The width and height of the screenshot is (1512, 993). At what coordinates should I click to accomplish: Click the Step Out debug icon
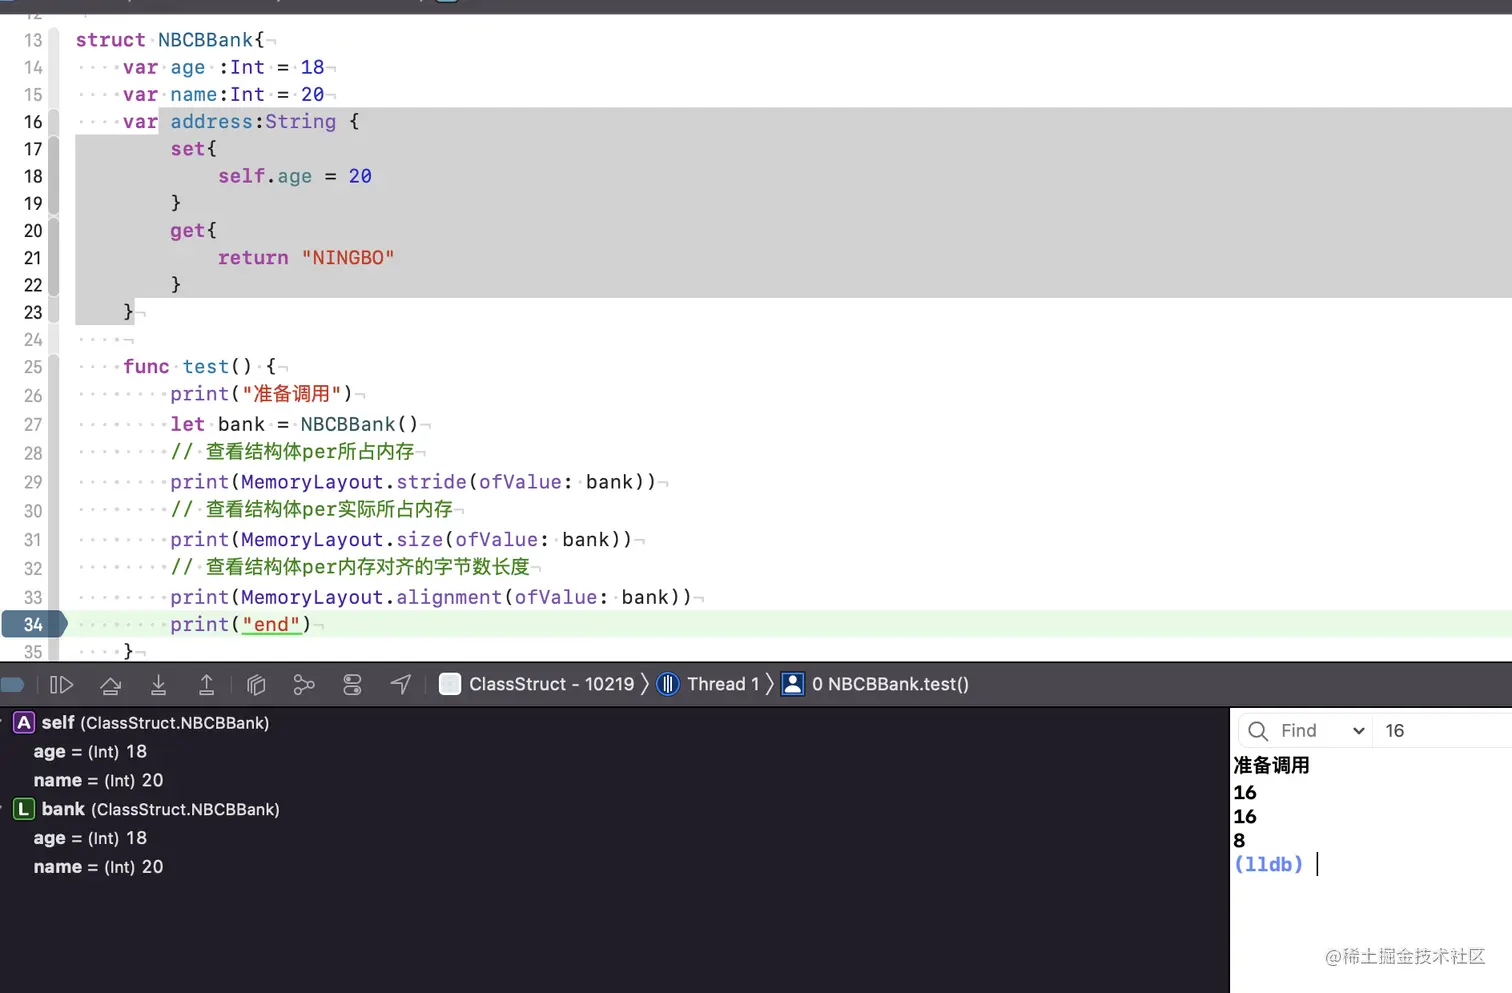tap(206, 685)
